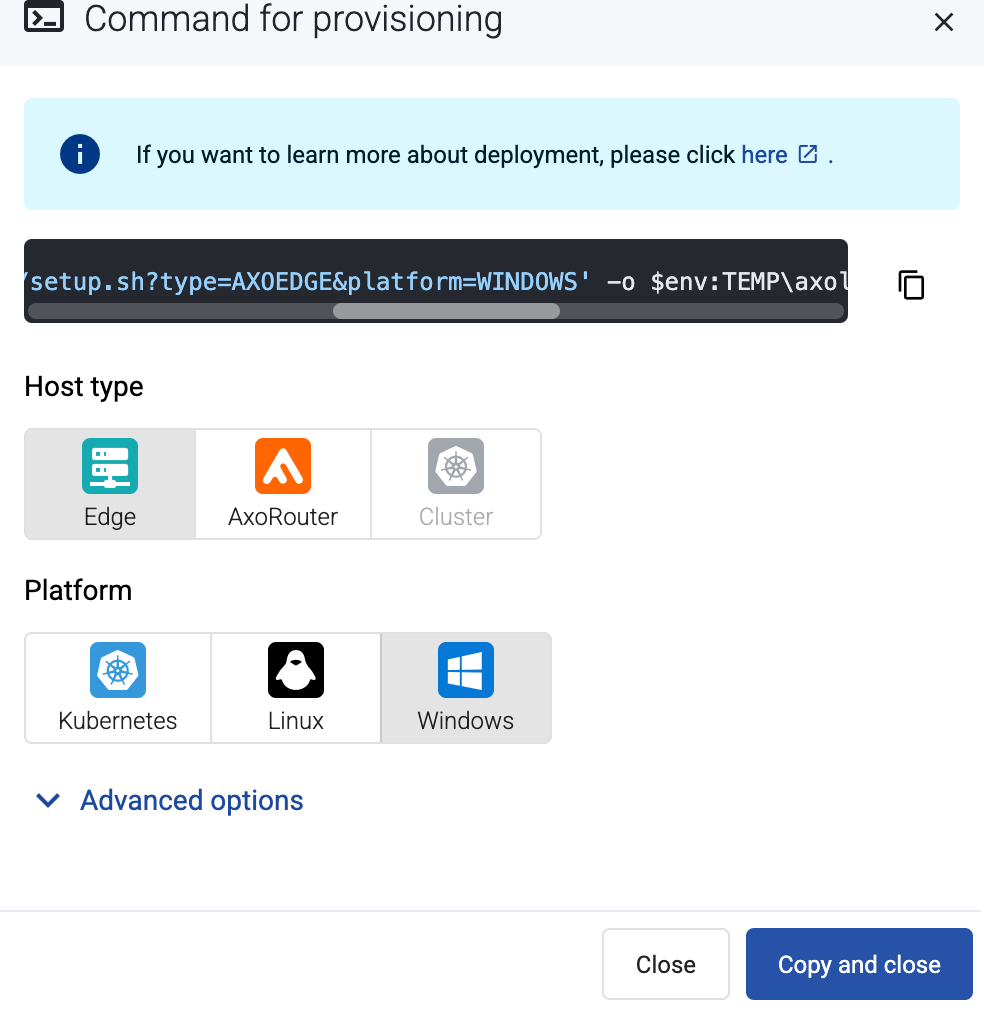984x1029 pixels.
Task: Click the Kubernetes platform icon
Action: [x=118, y=670]
